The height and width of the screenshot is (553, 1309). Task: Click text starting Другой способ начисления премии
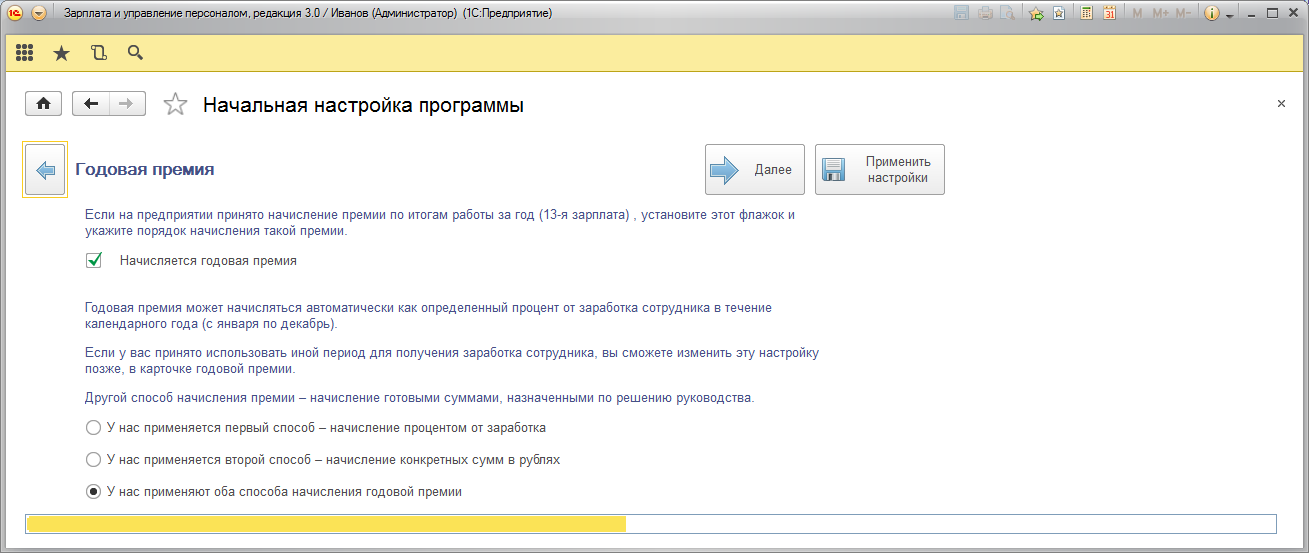[x=420, y=398]
